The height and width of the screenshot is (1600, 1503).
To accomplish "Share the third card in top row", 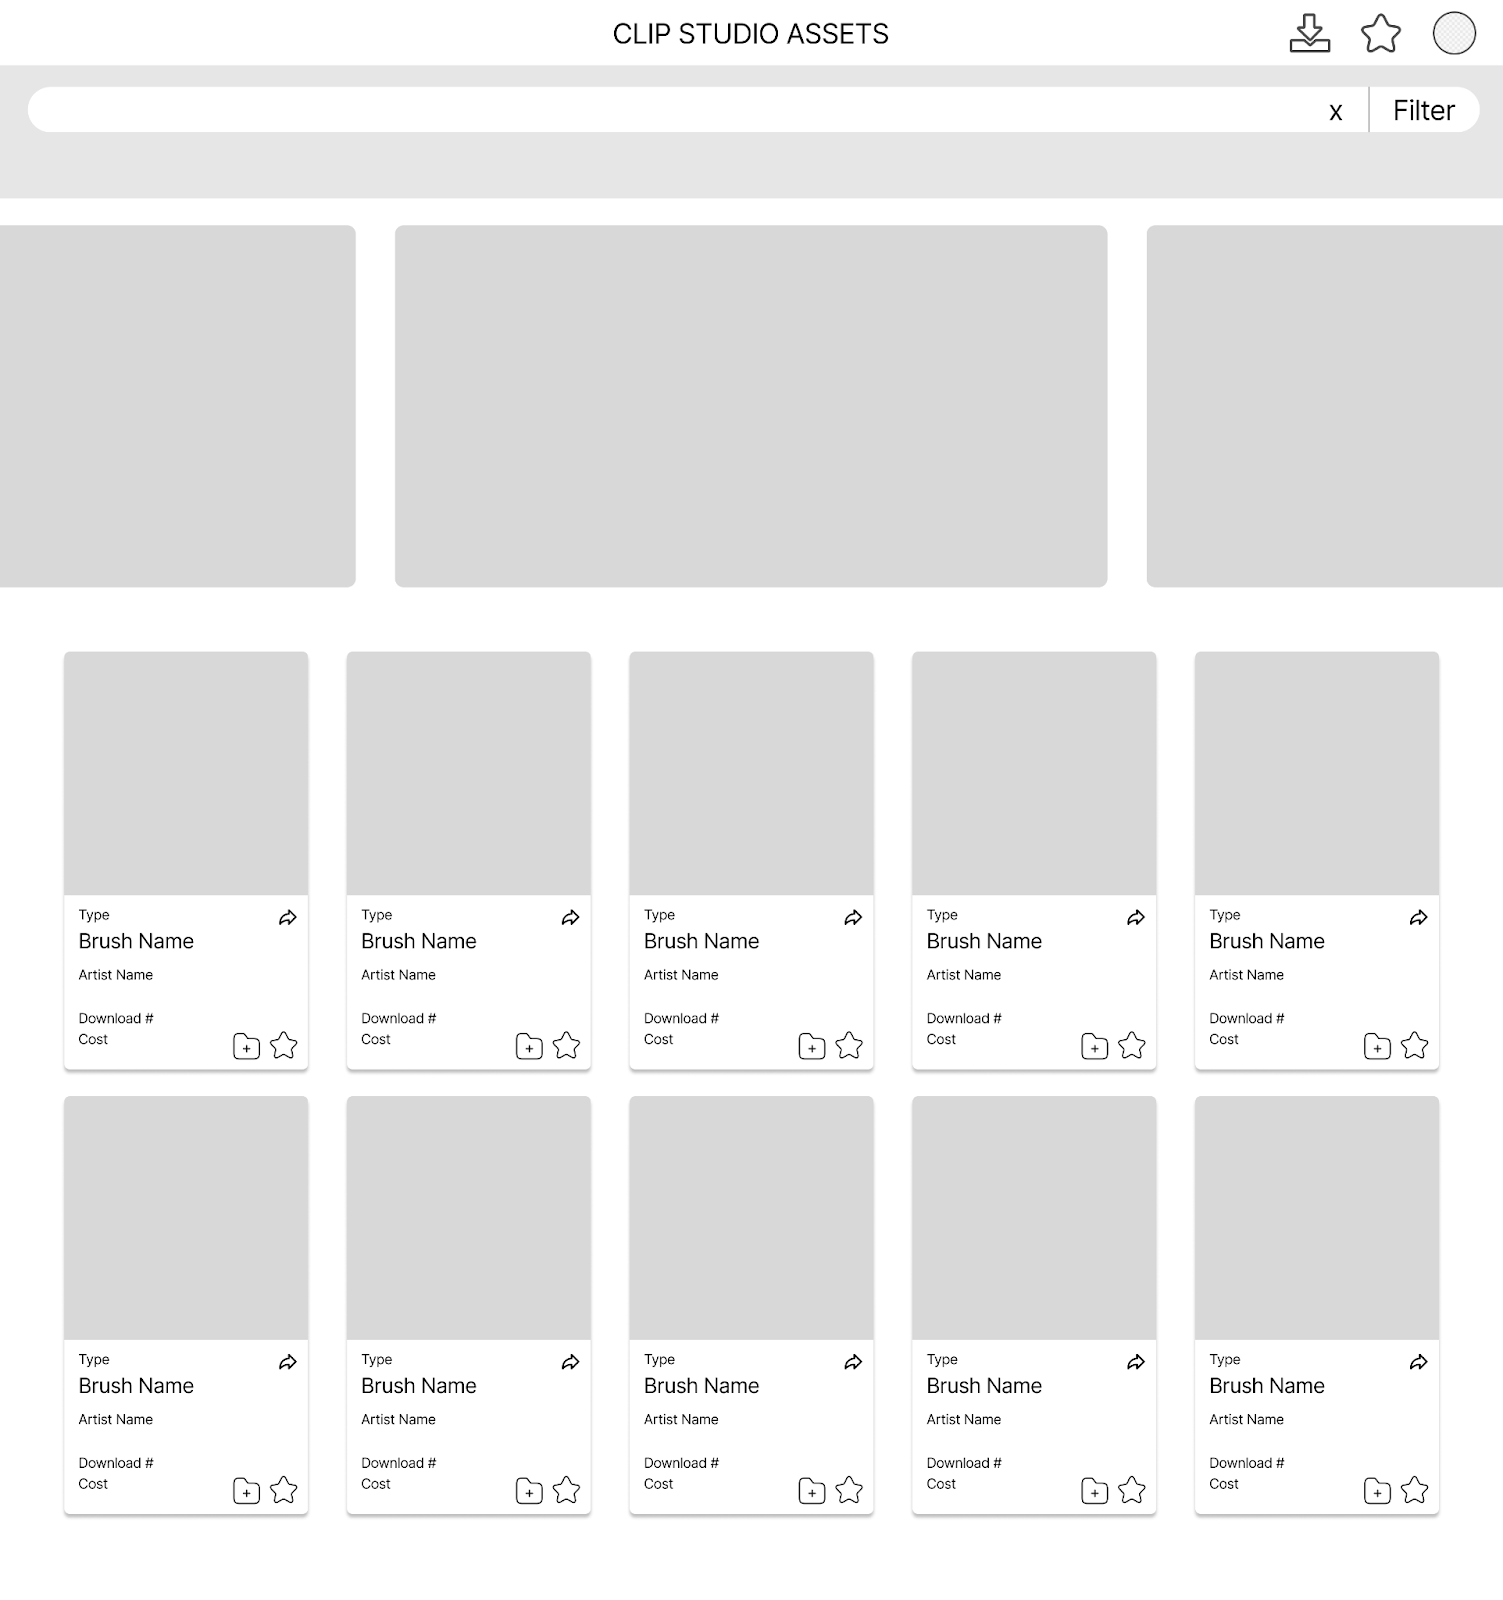I will [853, 918].
